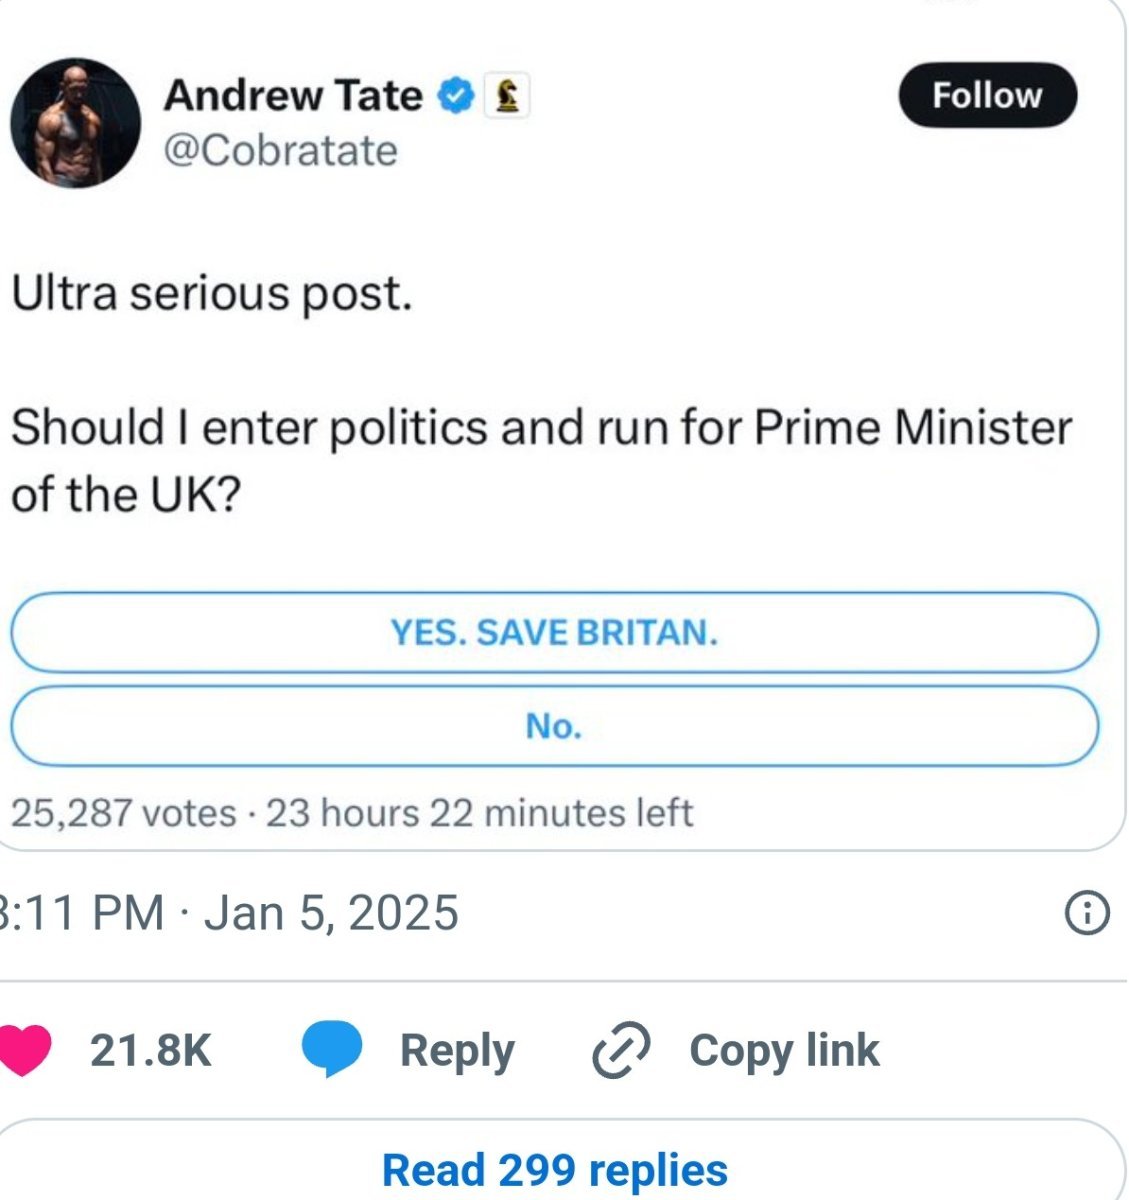
Task: Click the Ultra serious post text
Action: 211,294
